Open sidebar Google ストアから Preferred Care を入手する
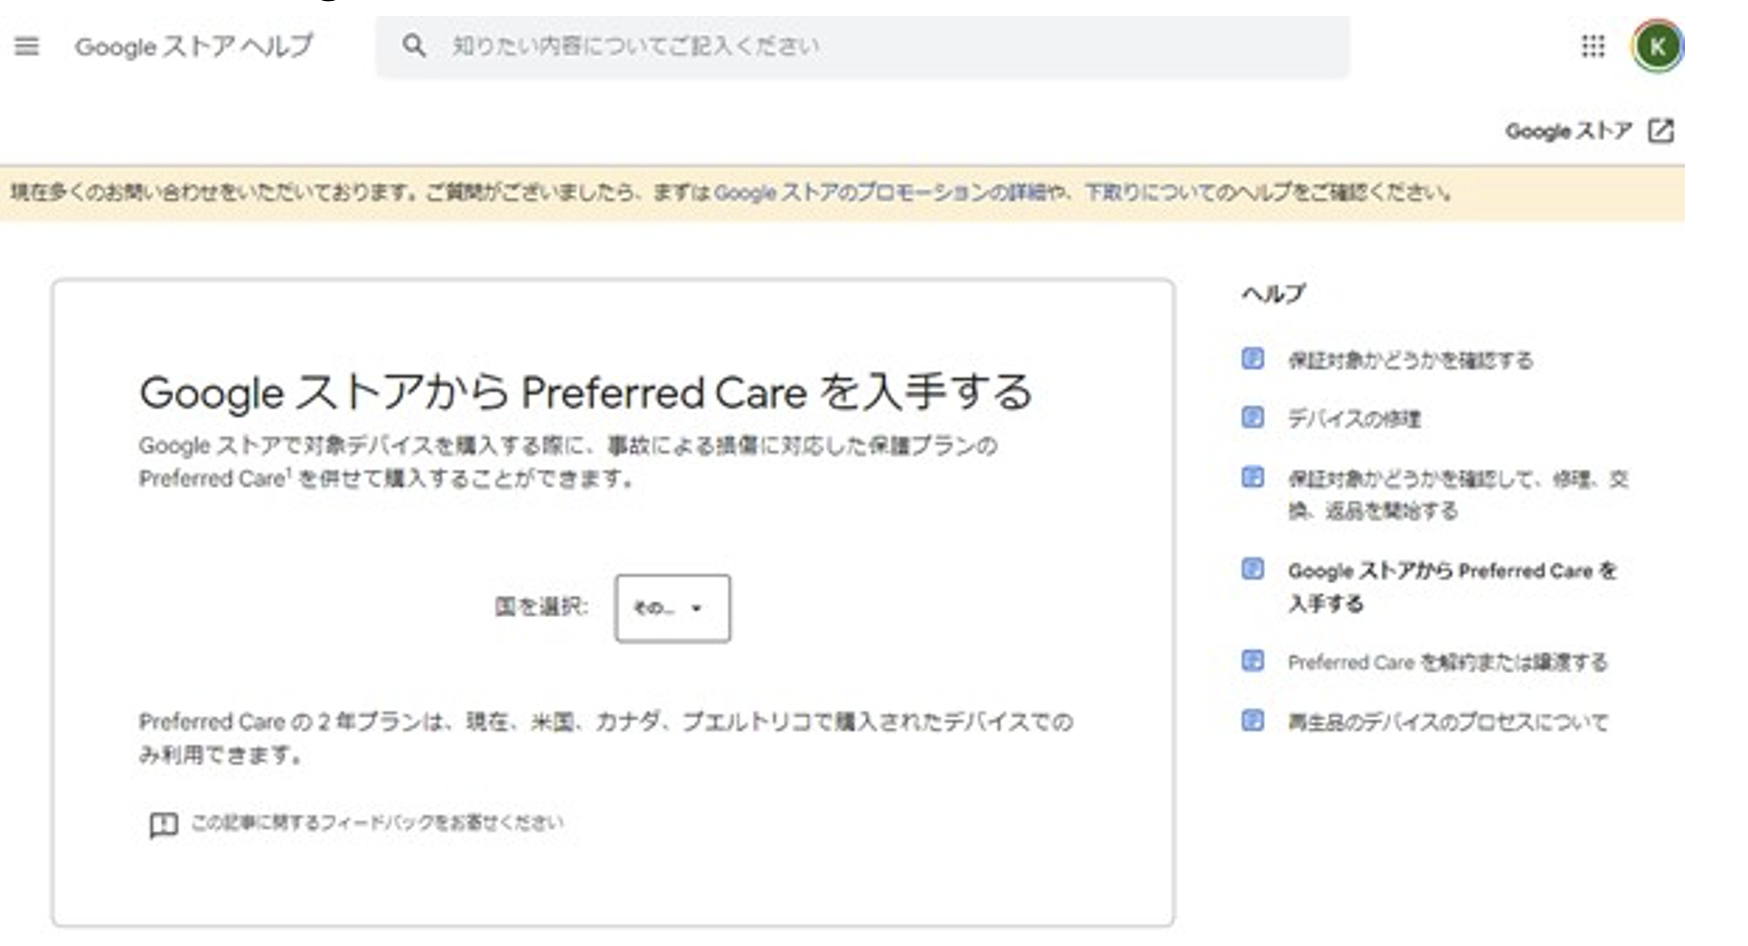 click(x=1452, y=587)
